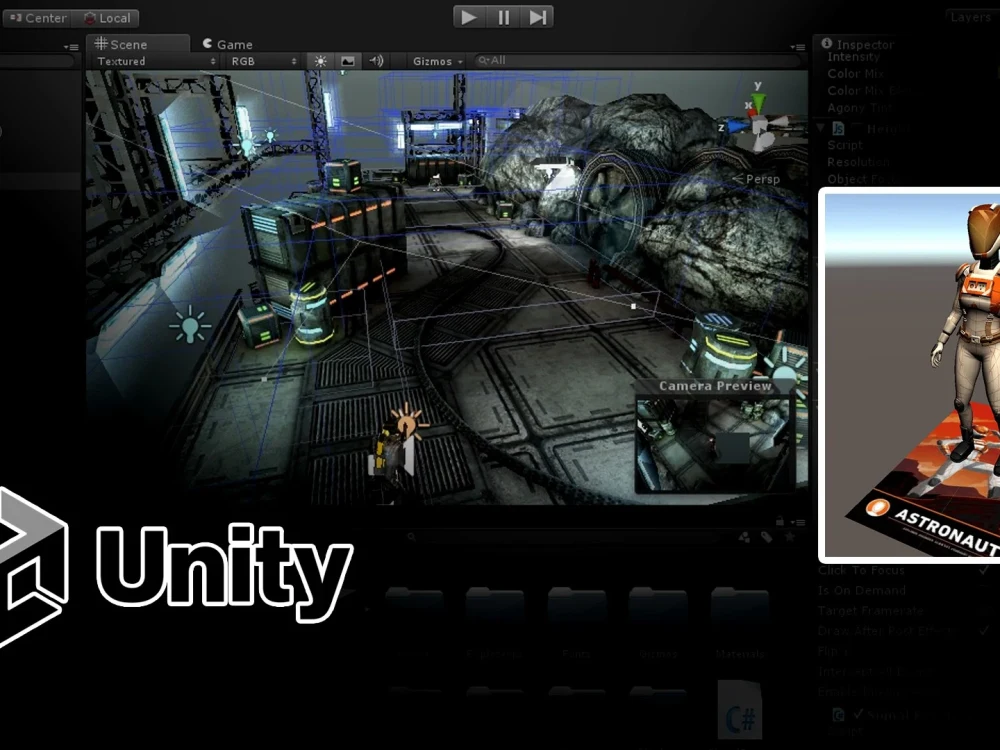This screenshot has width=1000, height=750.
Task: Select the orange light gizmo above player
Action: coord(407,424)
